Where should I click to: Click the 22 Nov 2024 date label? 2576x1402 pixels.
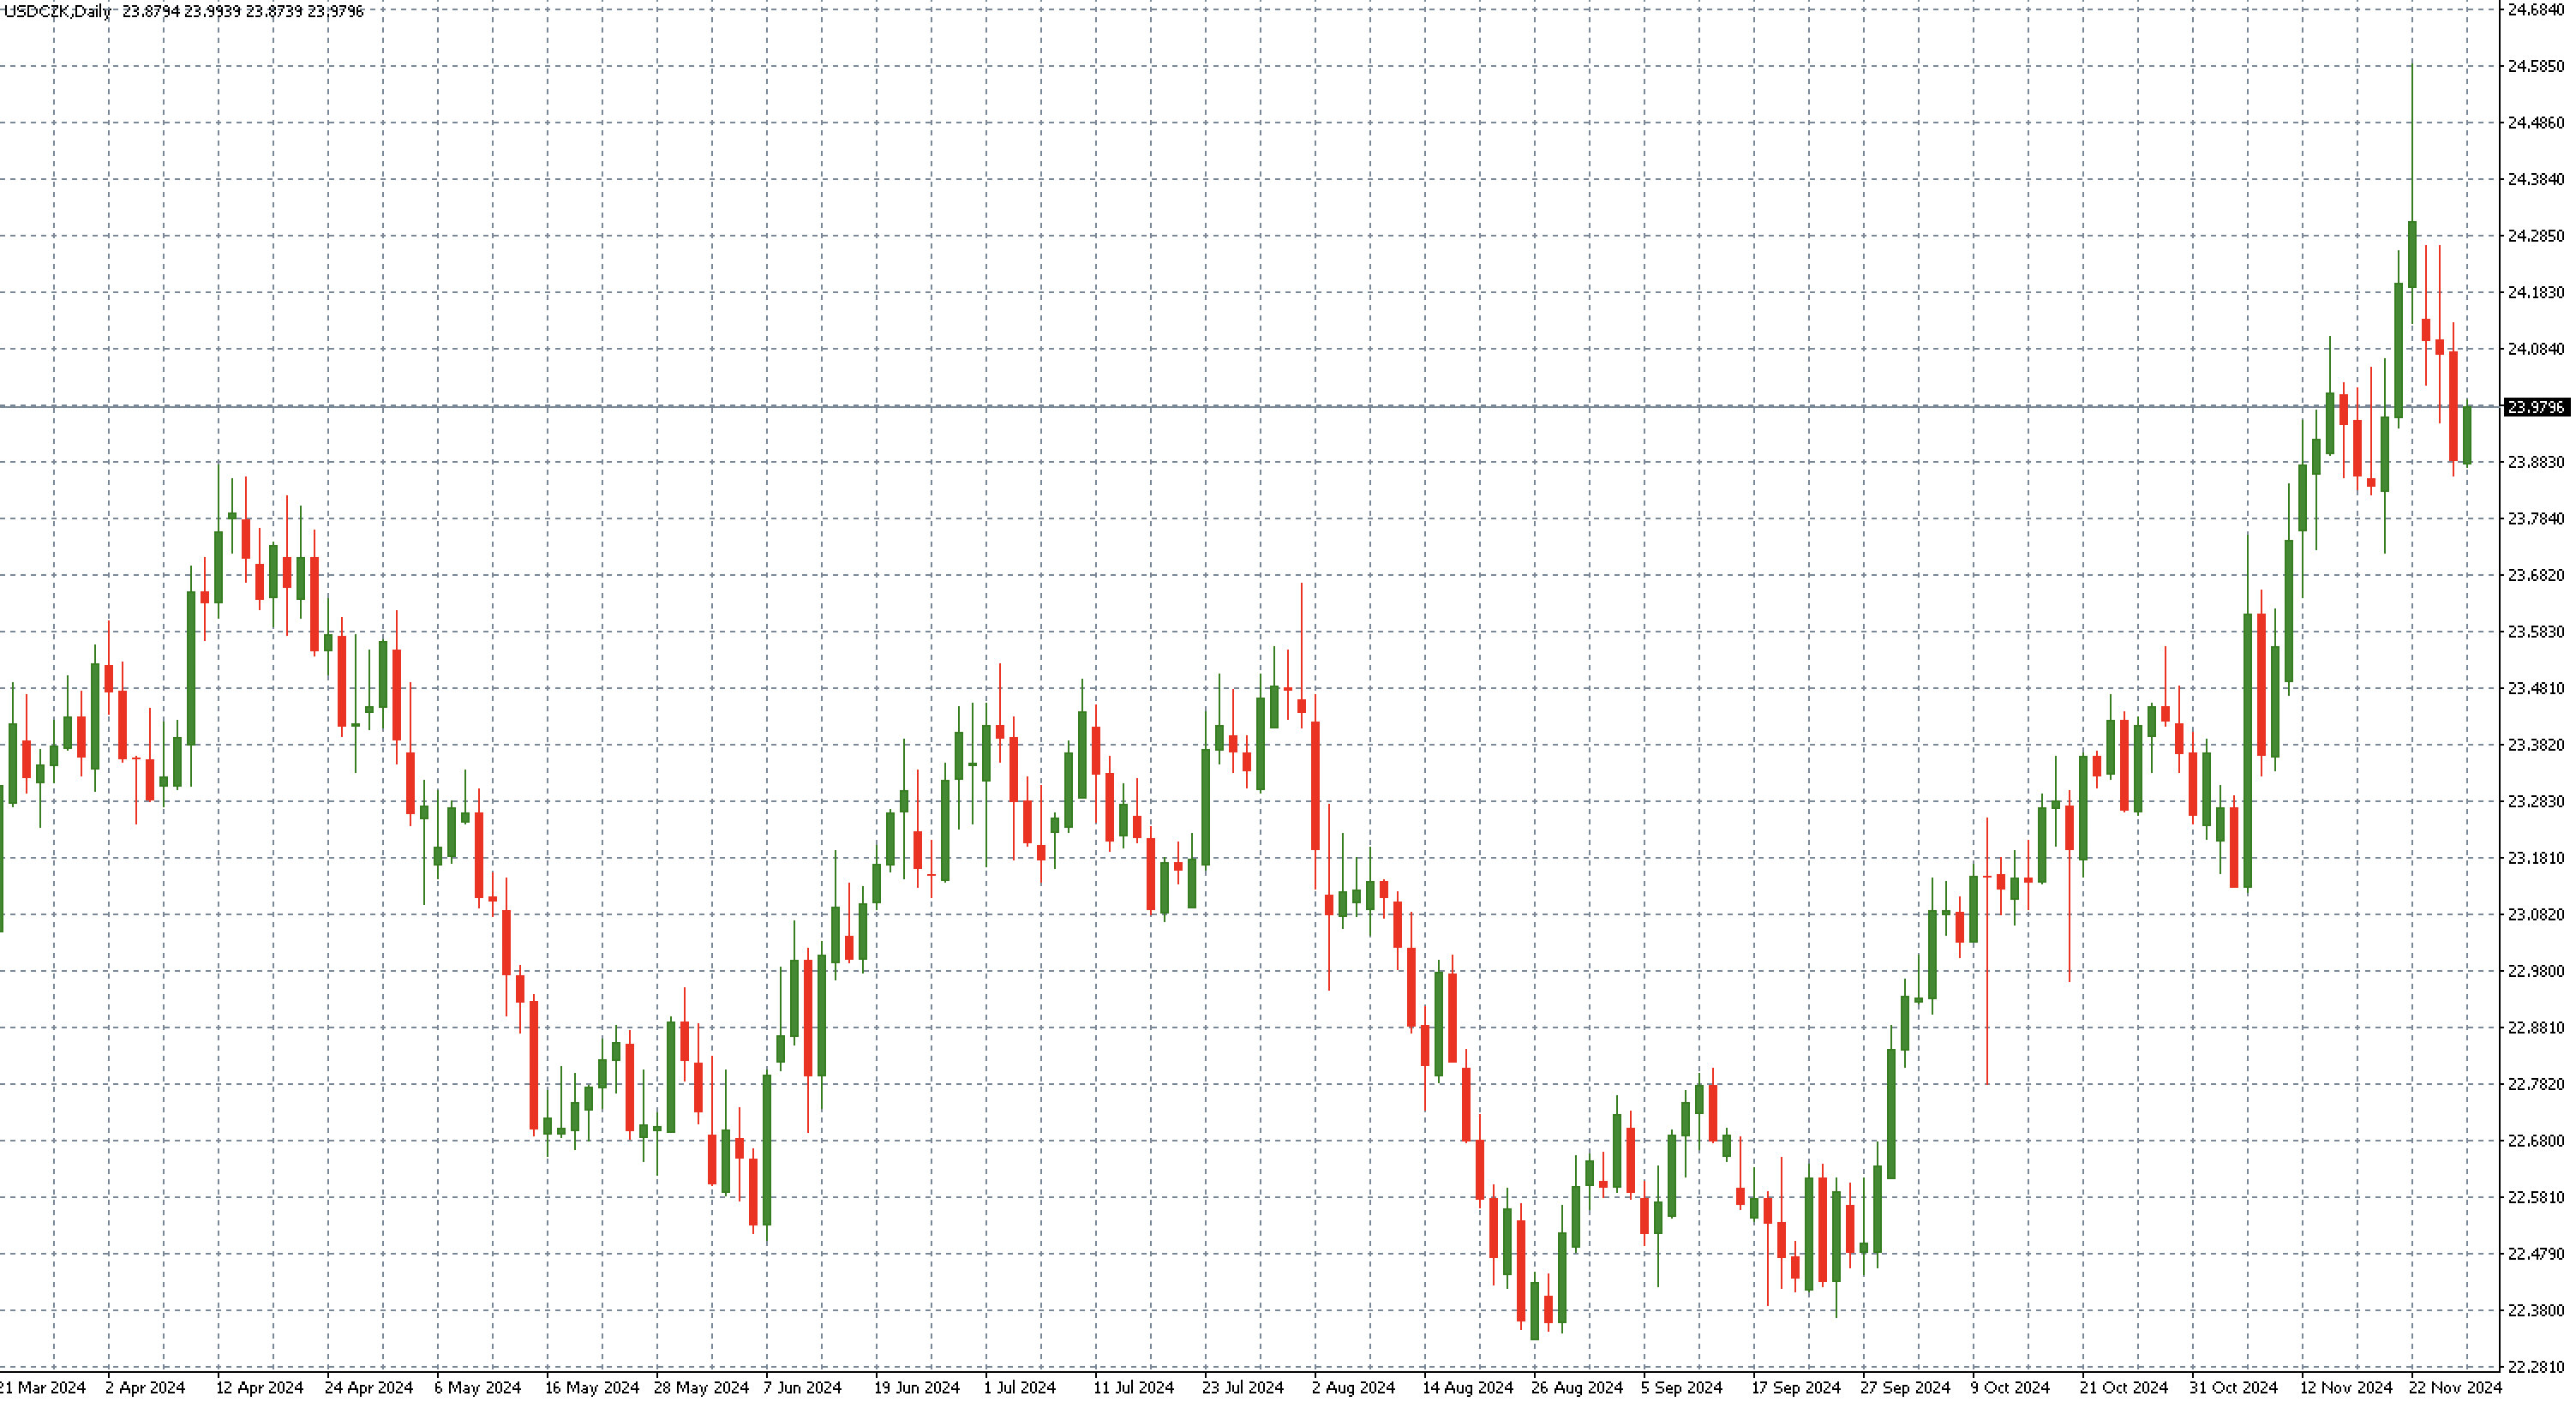[x=2455, y=1388]
